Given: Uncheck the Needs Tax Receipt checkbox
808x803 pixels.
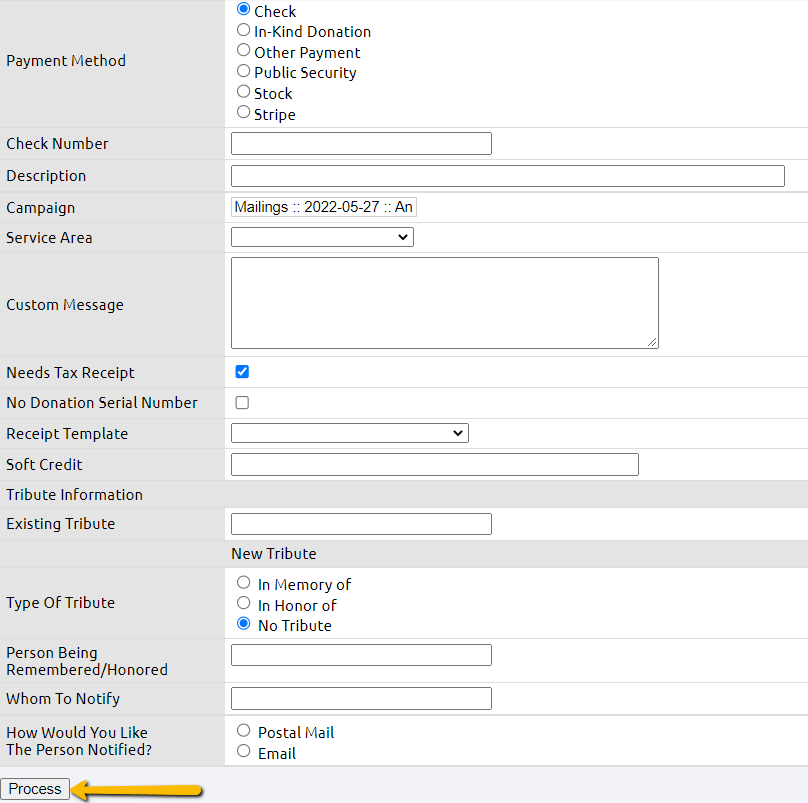Looking at the screenshot, I should [241, 371].
